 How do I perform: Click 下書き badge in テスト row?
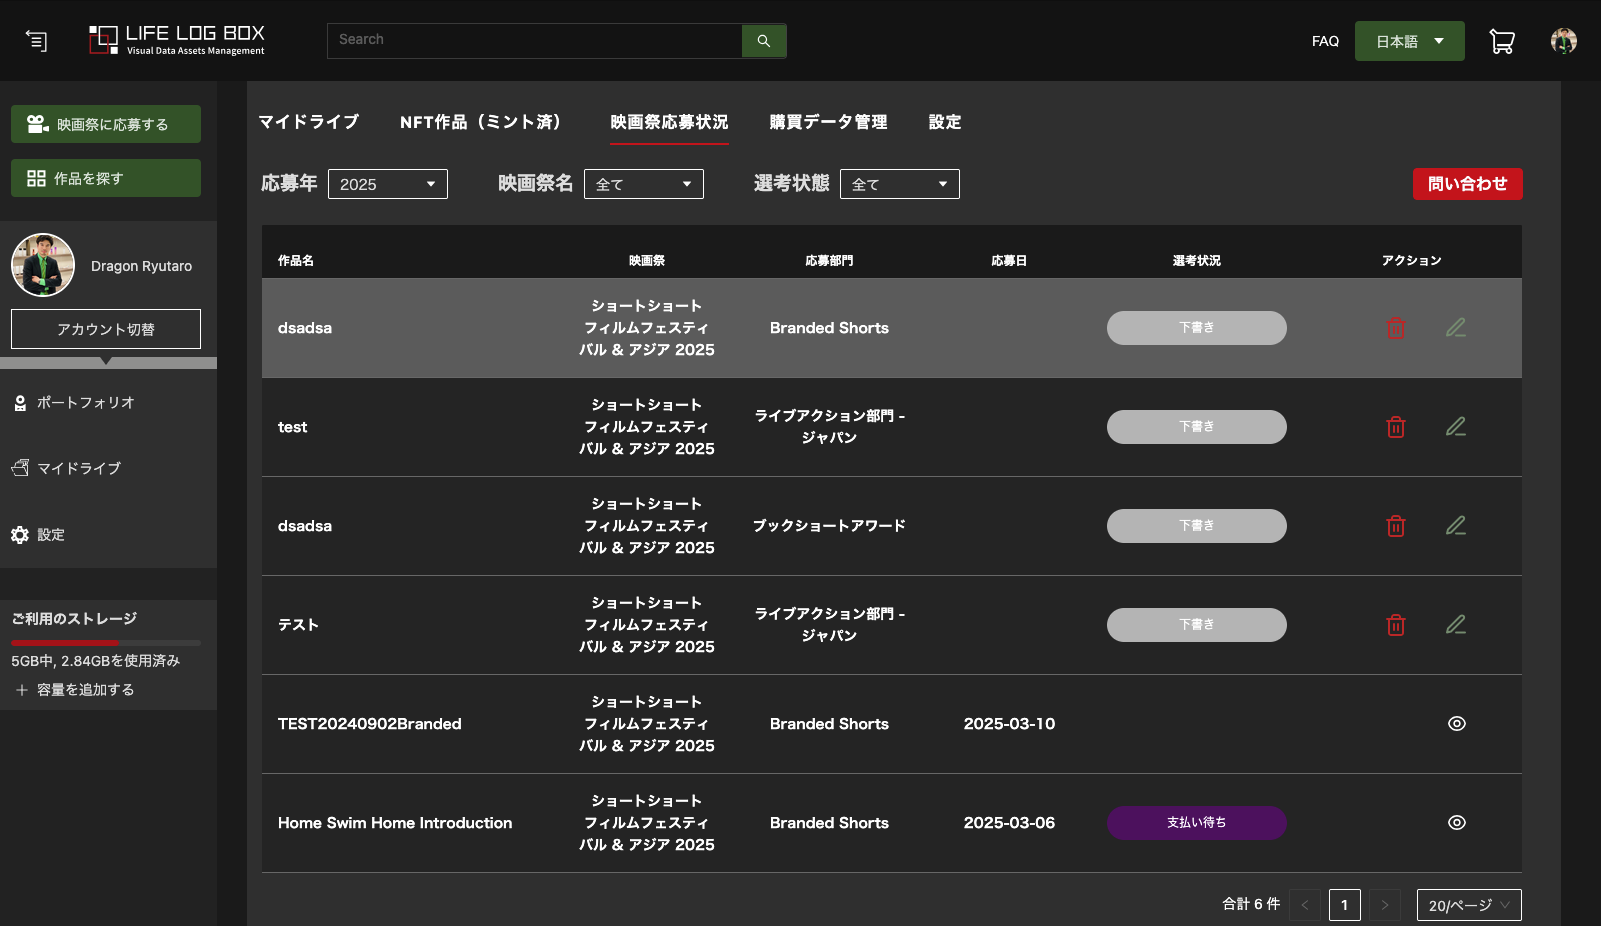pyautogui.click(x=1197, y=625)
